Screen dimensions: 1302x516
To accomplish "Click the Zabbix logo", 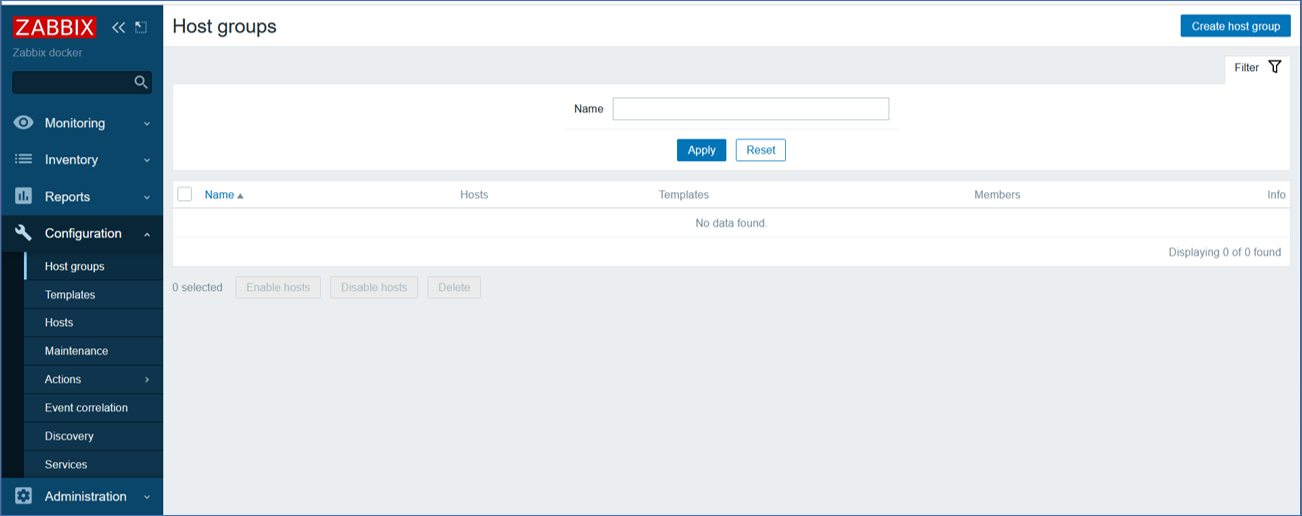I will click(55, 27).
